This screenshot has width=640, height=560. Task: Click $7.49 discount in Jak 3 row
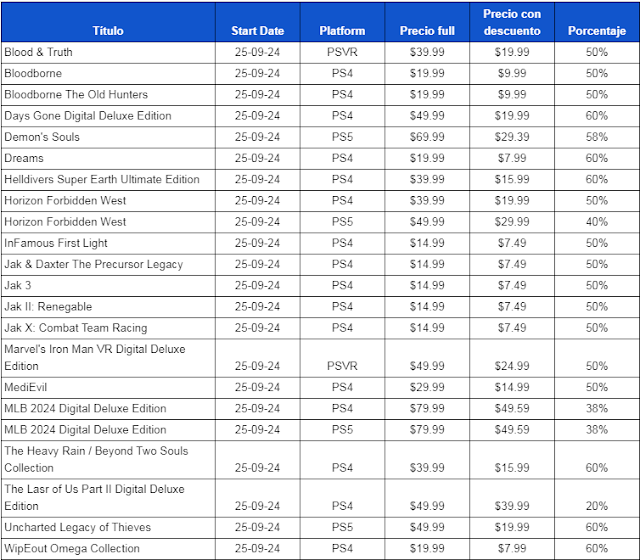512,286
